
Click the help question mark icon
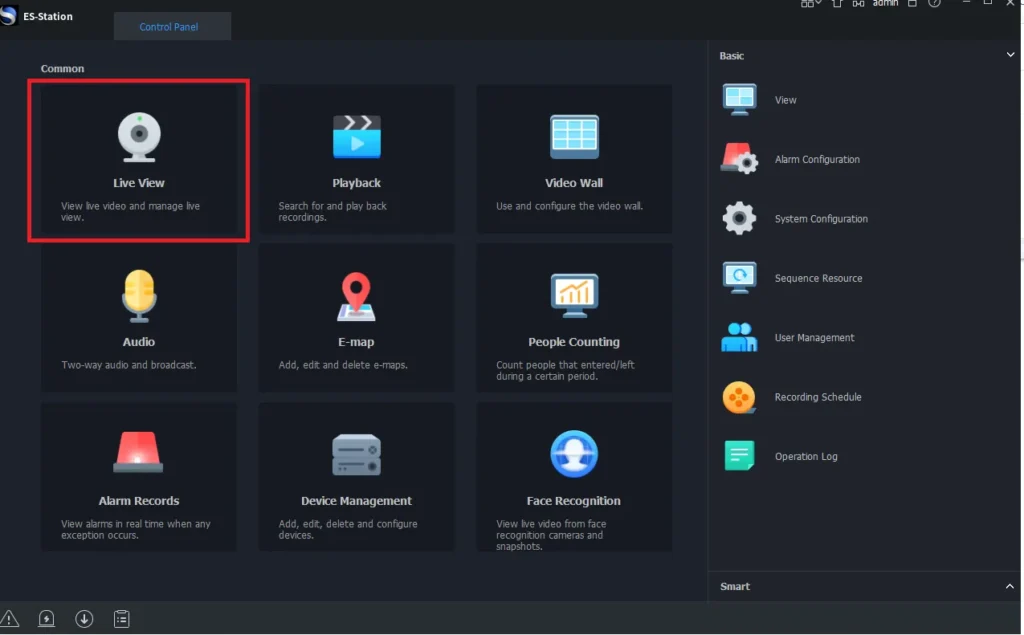click(933, 4)
